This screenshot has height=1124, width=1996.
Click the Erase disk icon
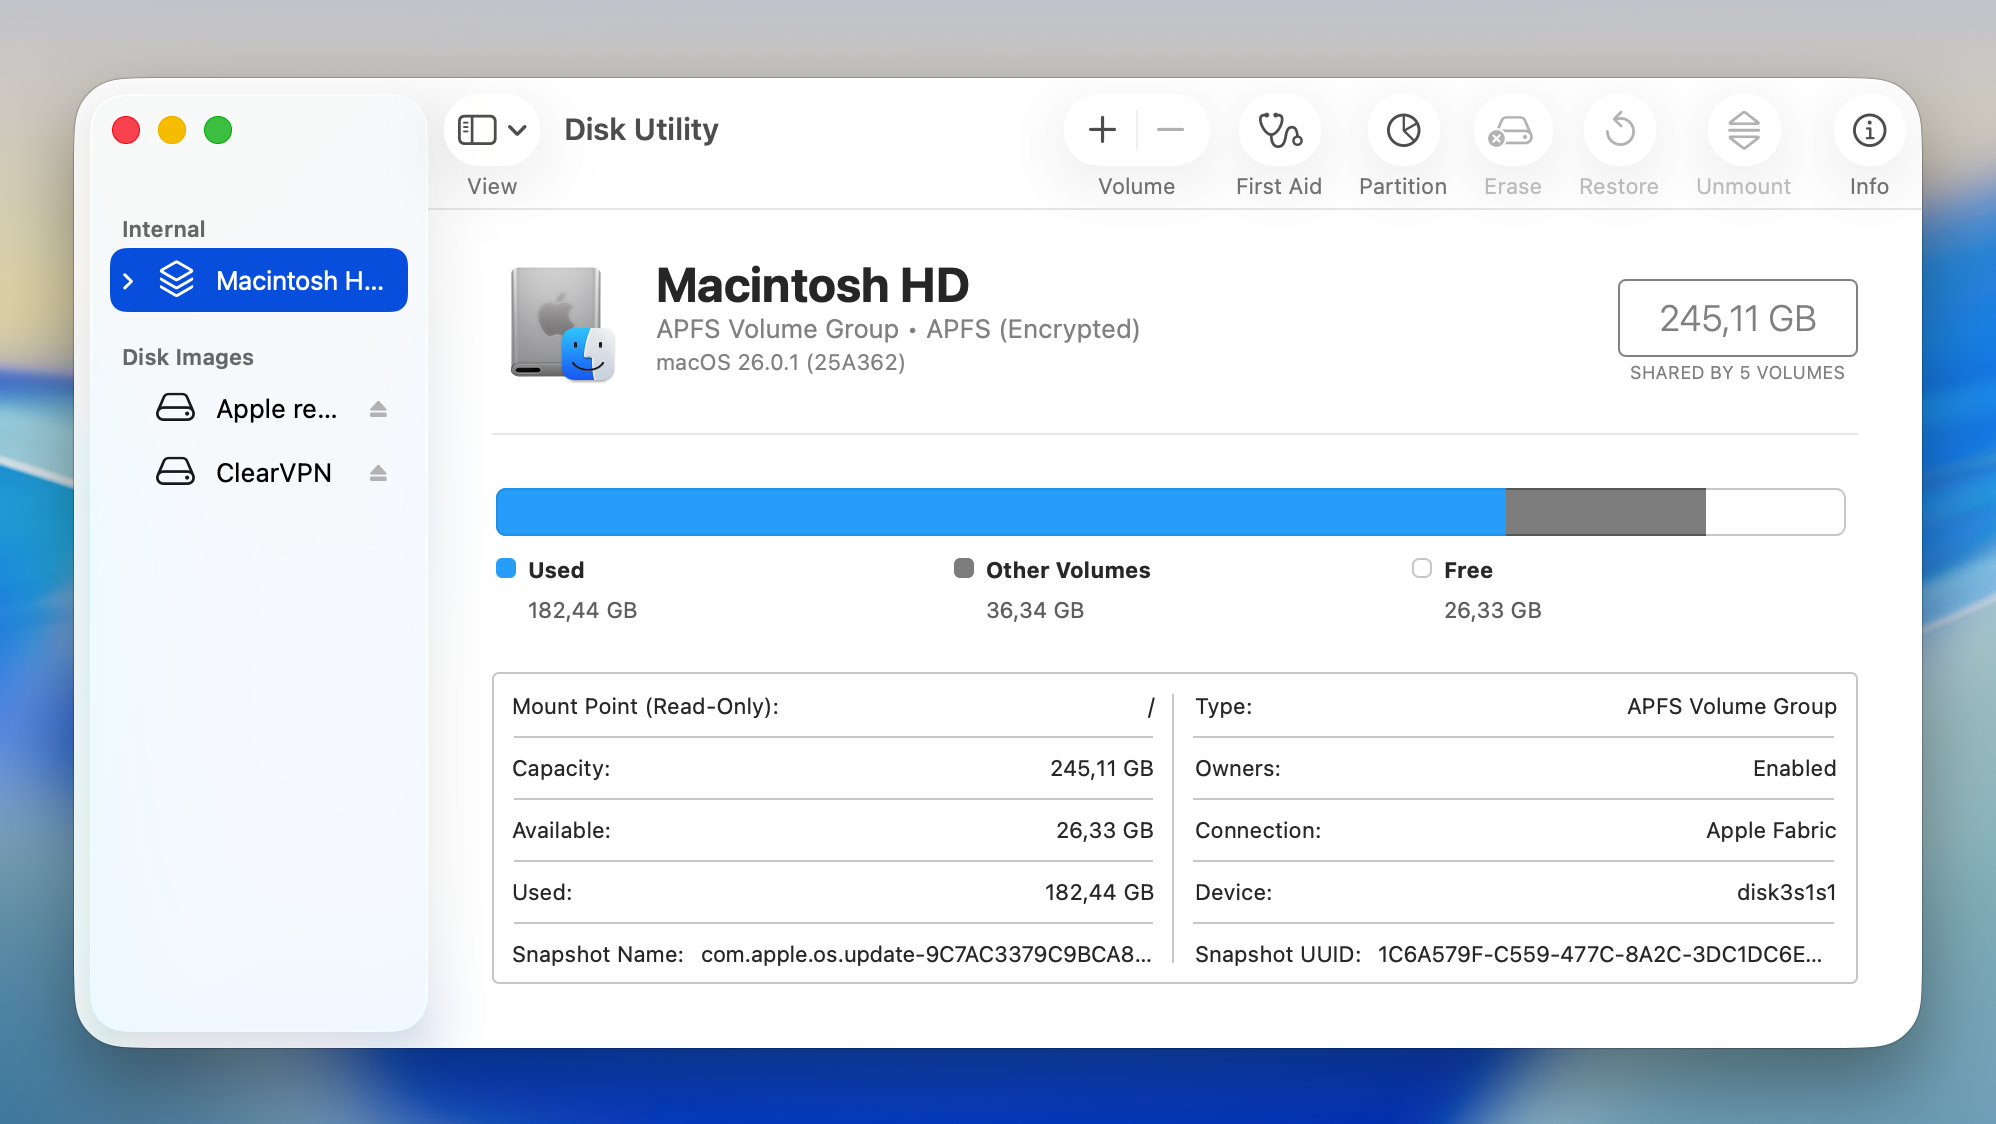1512,130
